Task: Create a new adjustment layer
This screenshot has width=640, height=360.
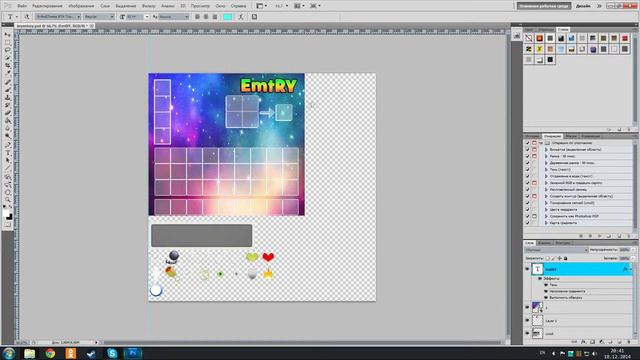Action: click(x=601, y=342)
